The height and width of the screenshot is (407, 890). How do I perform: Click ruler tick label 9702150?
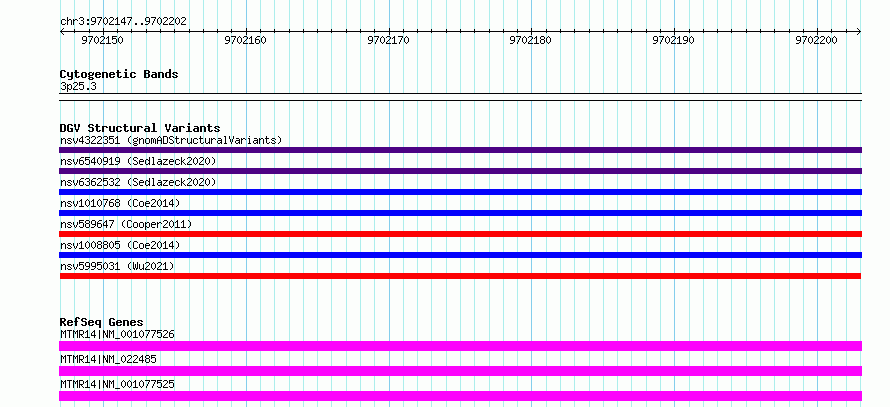[102, 40]
